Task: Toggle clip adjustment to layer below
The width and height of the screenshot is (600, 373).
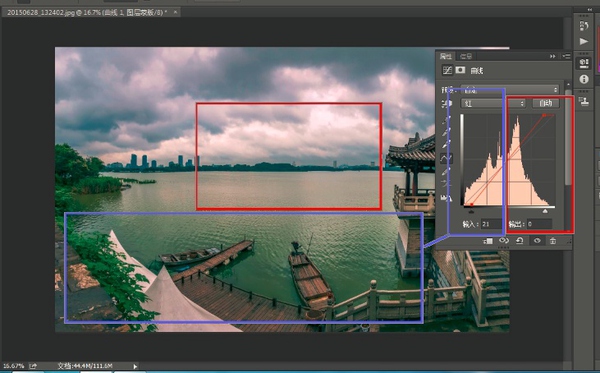Action: (488, 241)
